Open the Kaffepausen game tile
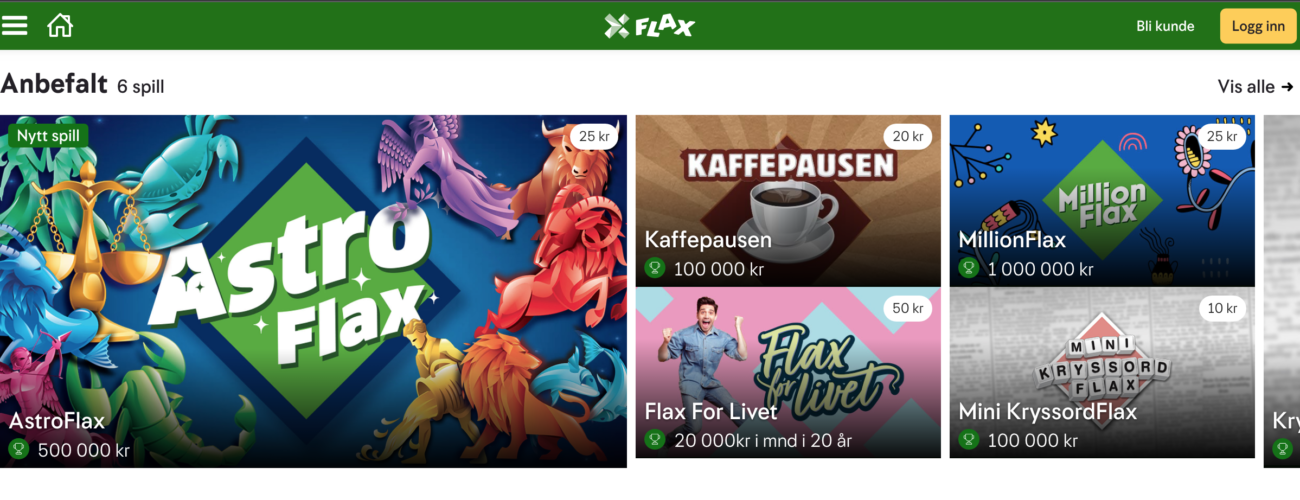This screenshot has height=500, width=1300. click(x=788, y=201)
